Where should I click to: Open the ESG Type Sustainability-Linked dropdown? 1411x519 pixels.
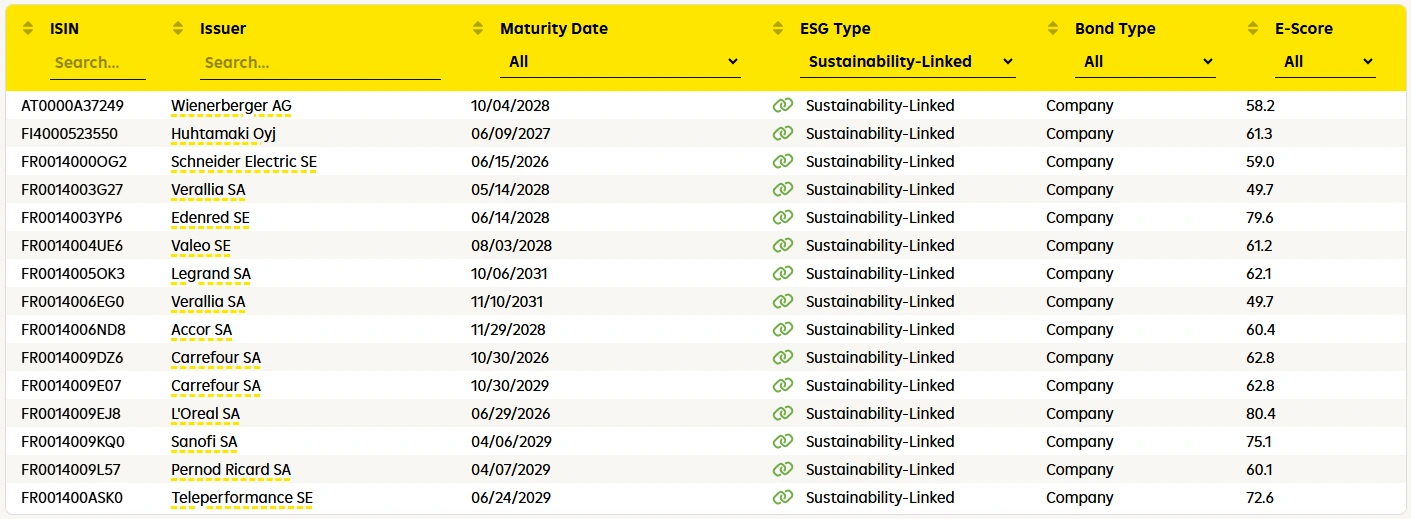(907, 62)
